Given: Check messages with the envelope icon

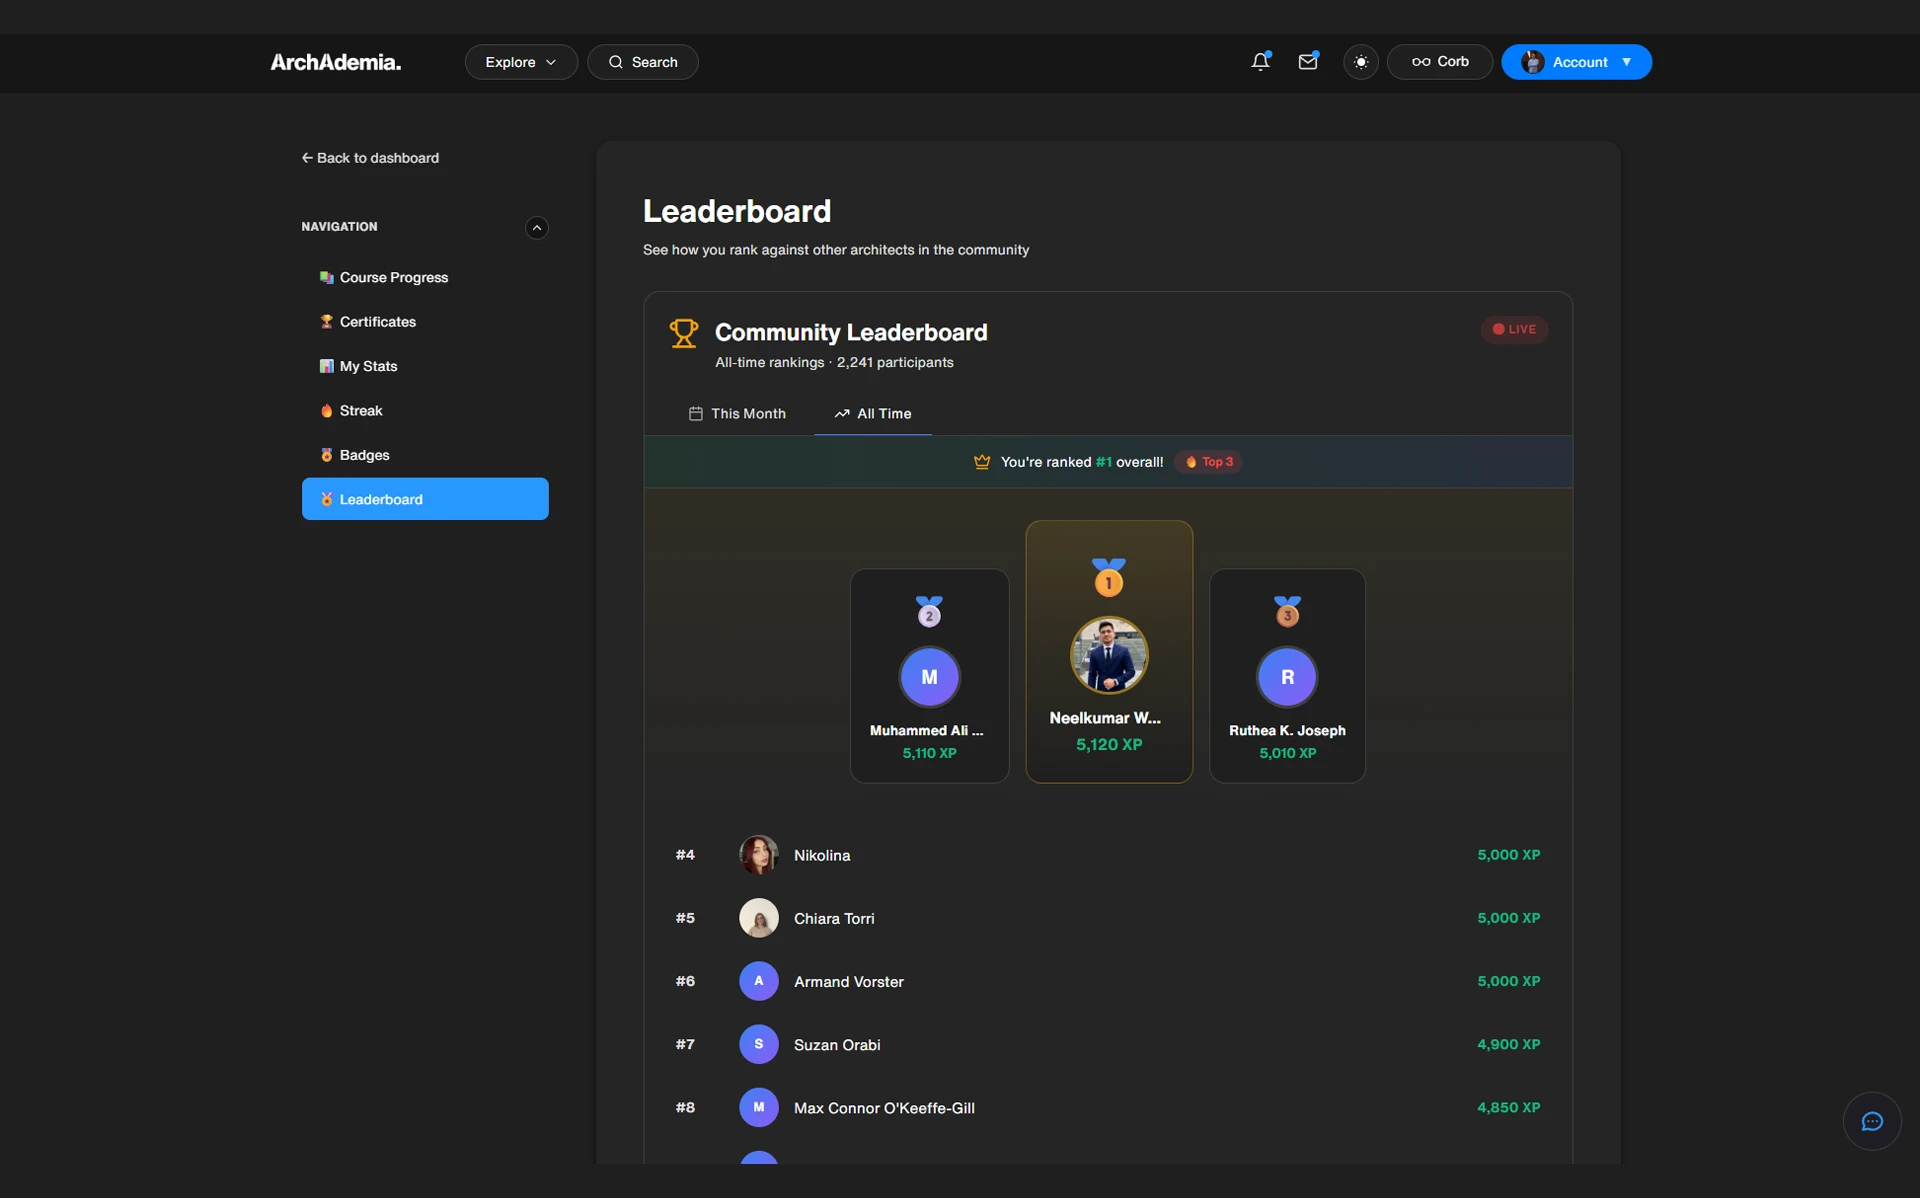Looking at the screenshot, I should pyautogui.click(x=1308, y=61).
